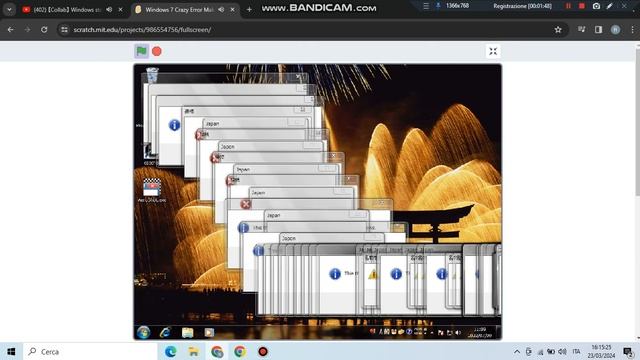Take a Bandicam screenshot with camera icon
640x360 pixels.
pyautogui.click(x=596, y=6)
